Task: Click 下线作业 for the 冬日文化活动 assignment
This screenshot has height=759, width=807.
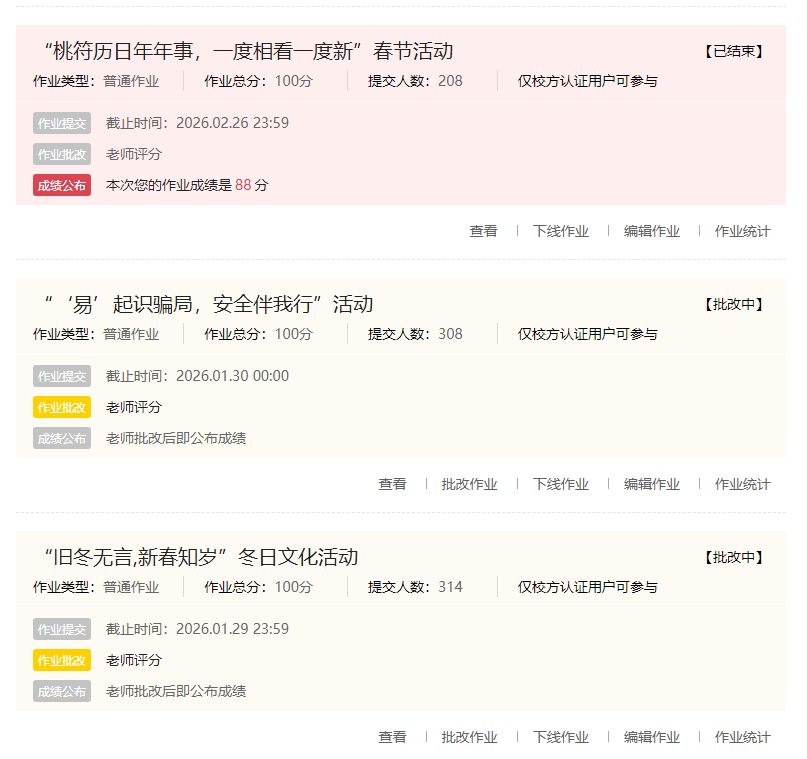Action: 560,737
